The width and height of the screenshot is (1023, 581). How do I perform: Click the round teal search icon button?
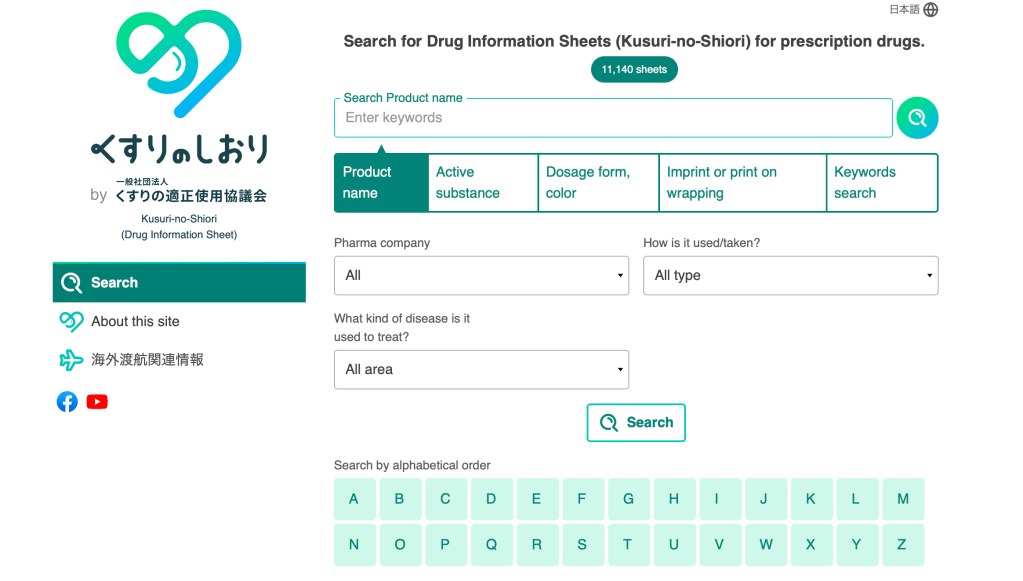[917, 118]
